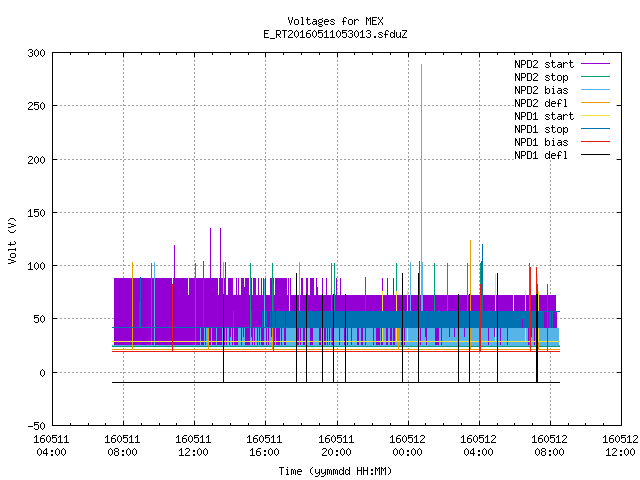Click the 'Voltages for MEX' chart title
The height and width of the screenshot is (480, 640).
point(335,21)
